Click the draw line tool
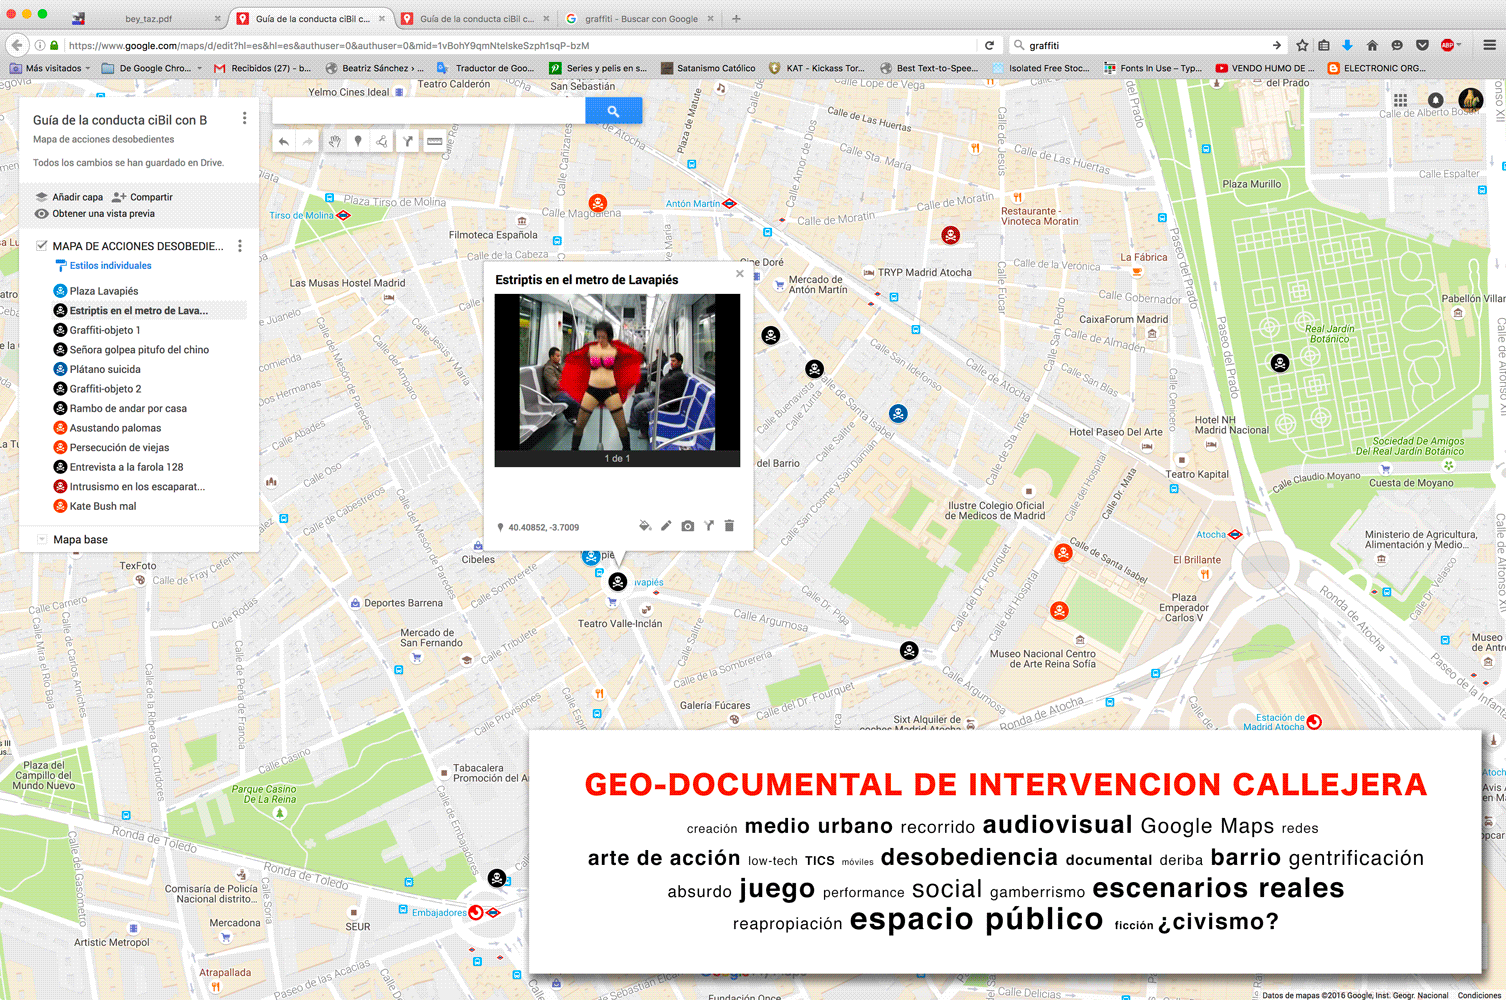 tap(382, 142)
